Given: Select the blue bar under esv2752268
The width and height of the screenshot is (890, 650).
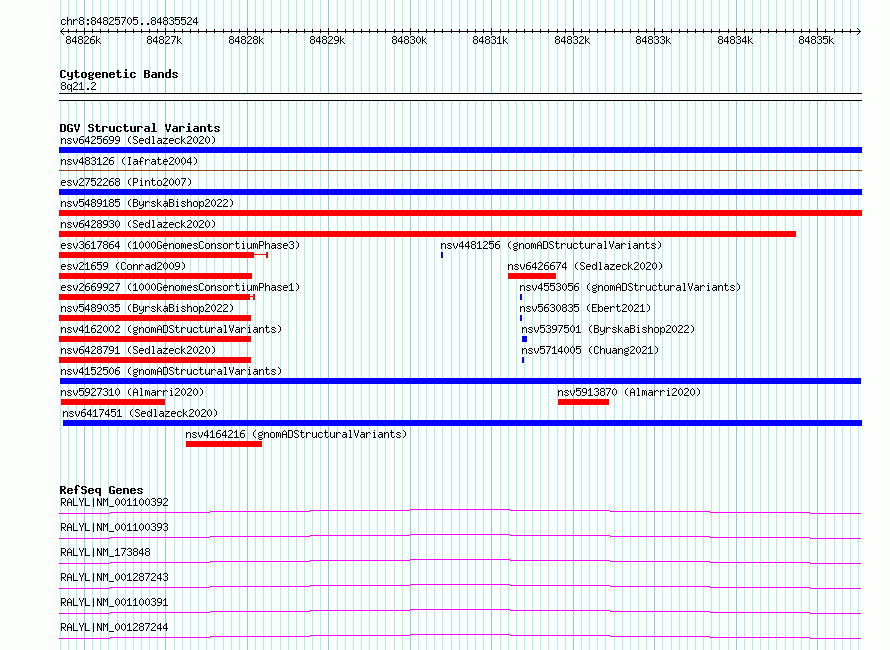Looking at the screenshot, I should click(x=460, y=192).
